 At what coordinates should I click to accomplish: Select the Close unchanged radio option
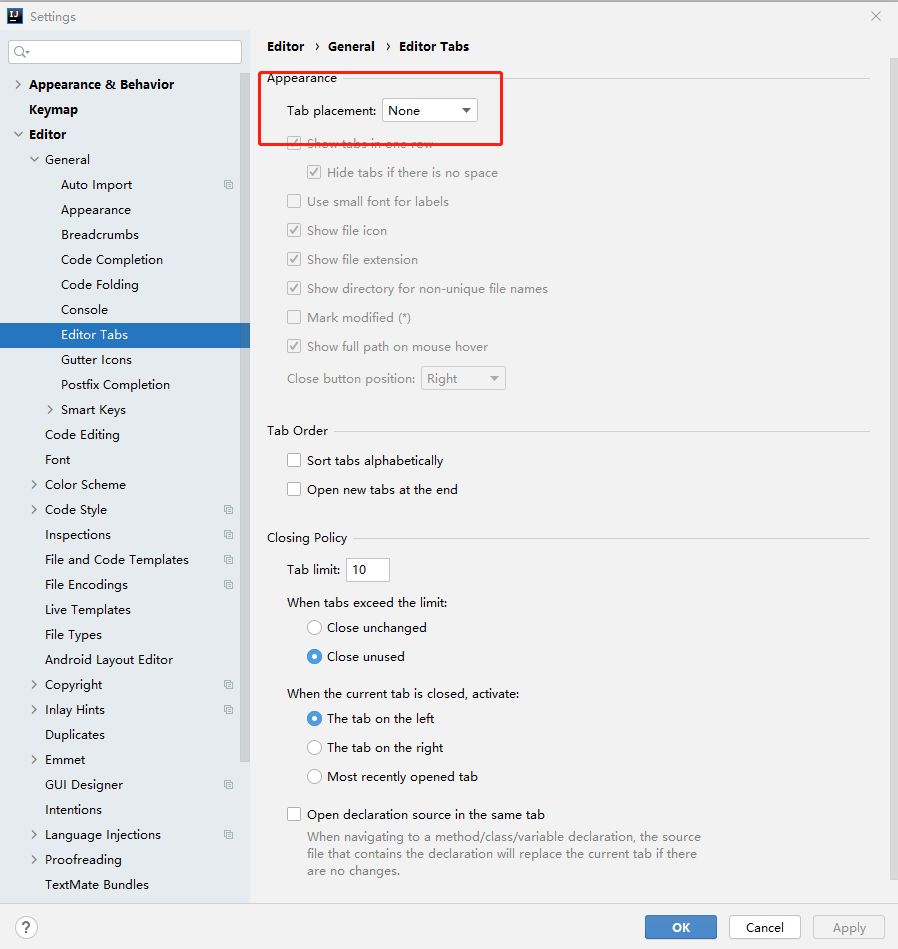315,628
